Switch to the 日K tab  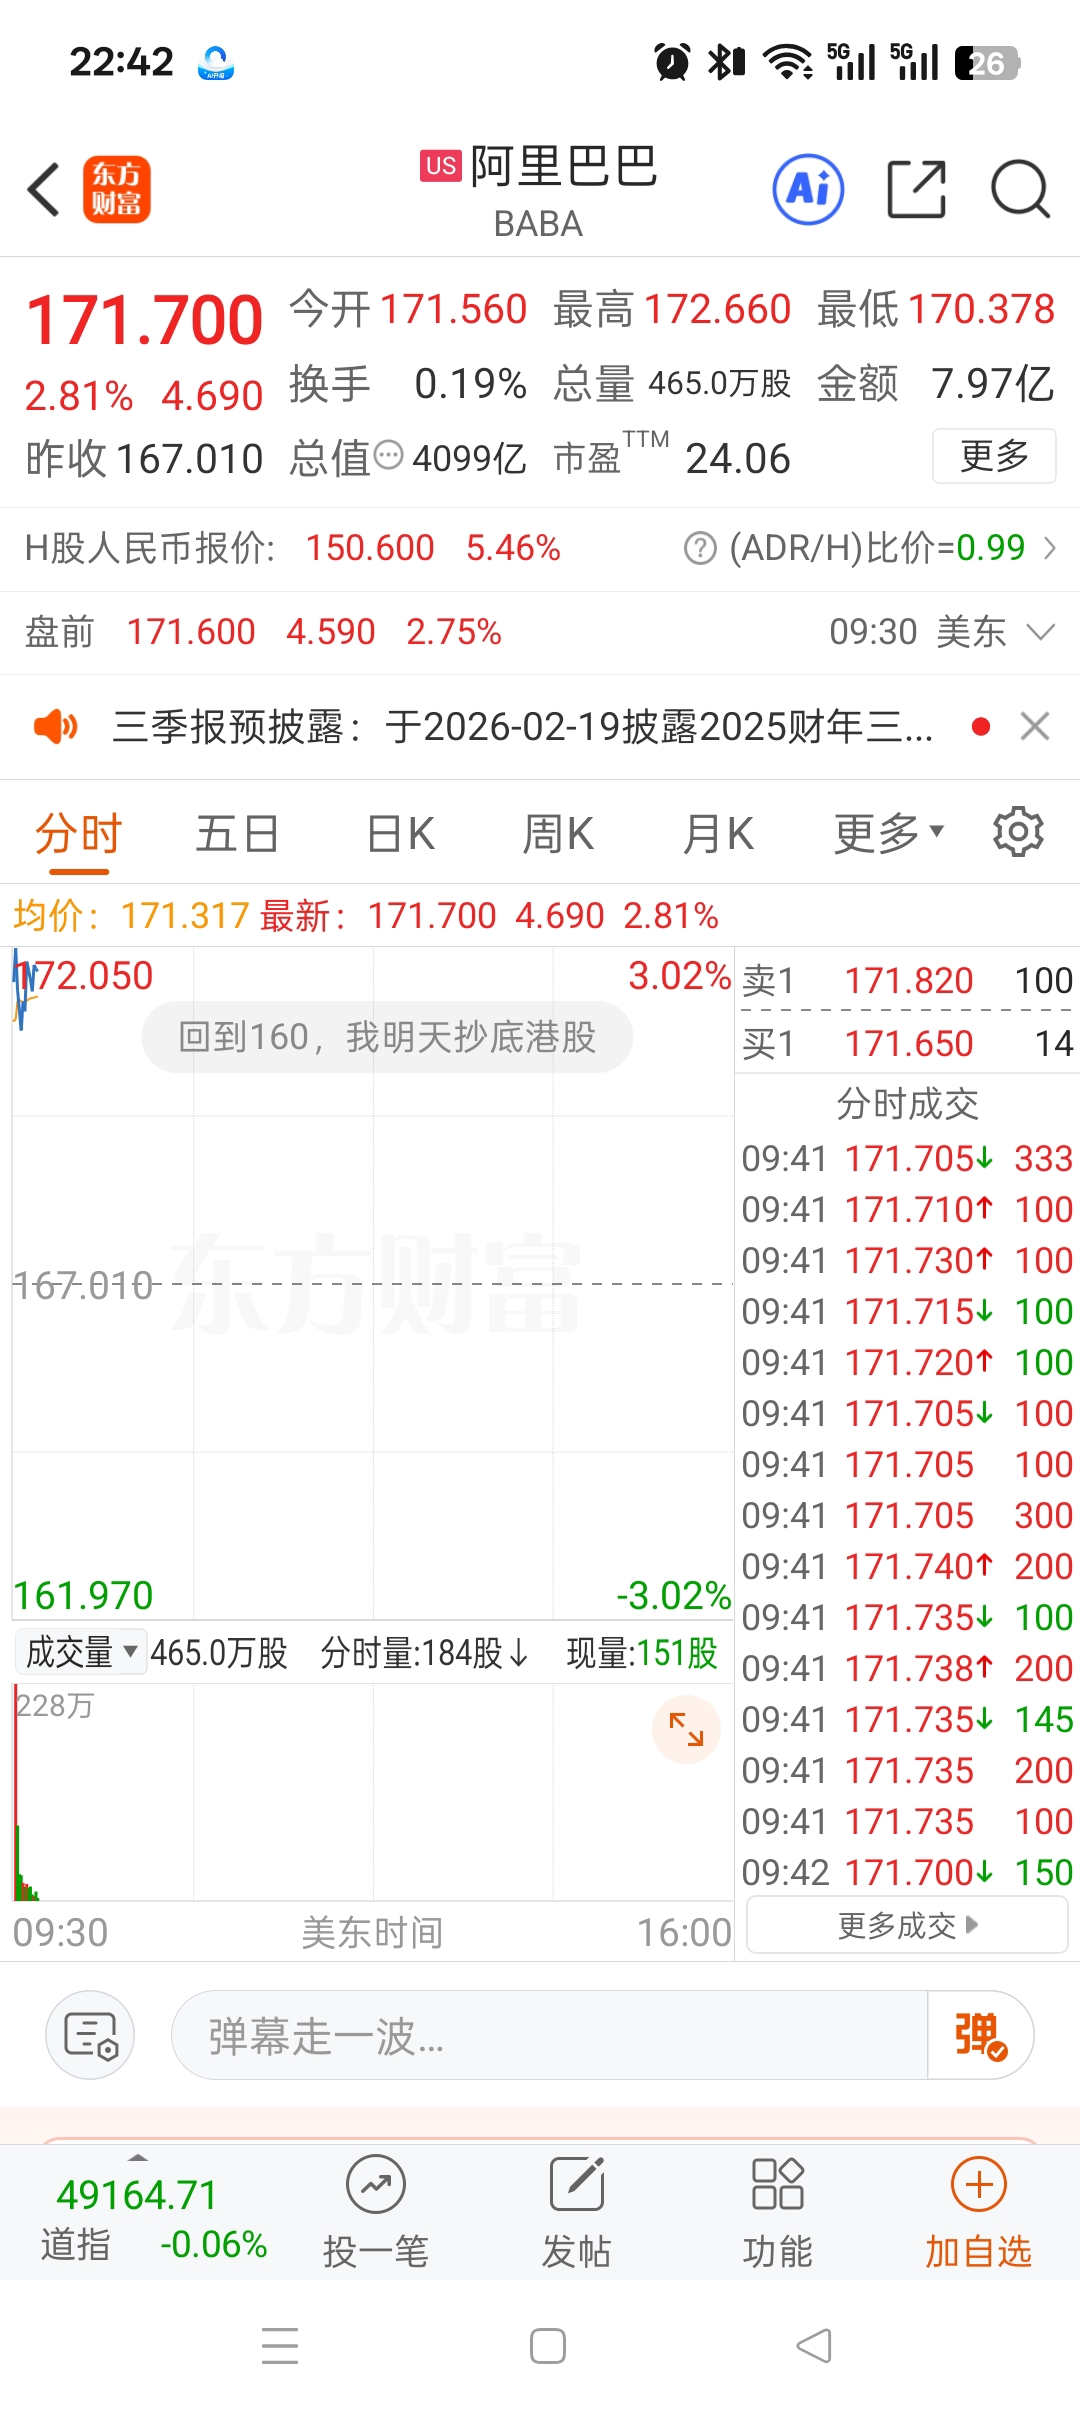tap(401, 832)
